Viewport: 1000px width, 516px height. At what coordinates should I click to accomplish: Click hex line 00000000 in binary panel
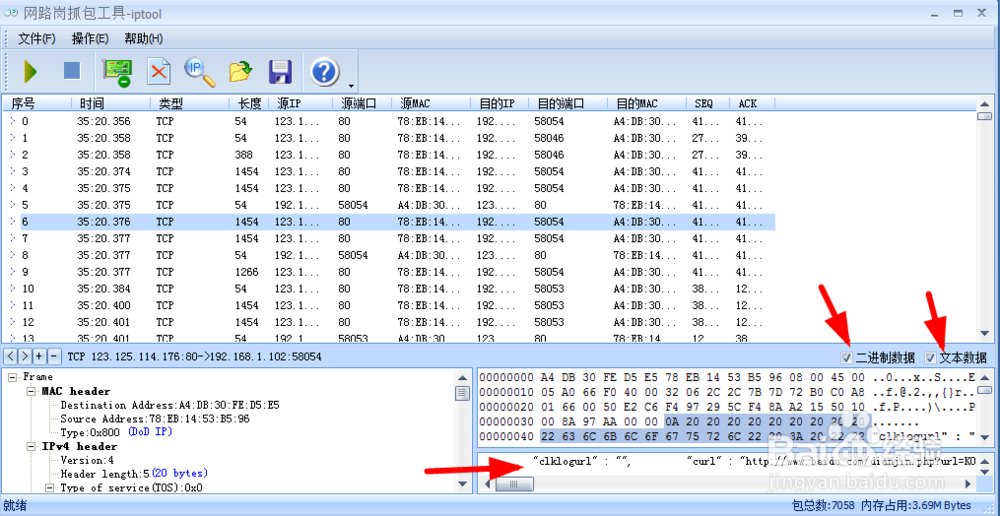[727, 378]
